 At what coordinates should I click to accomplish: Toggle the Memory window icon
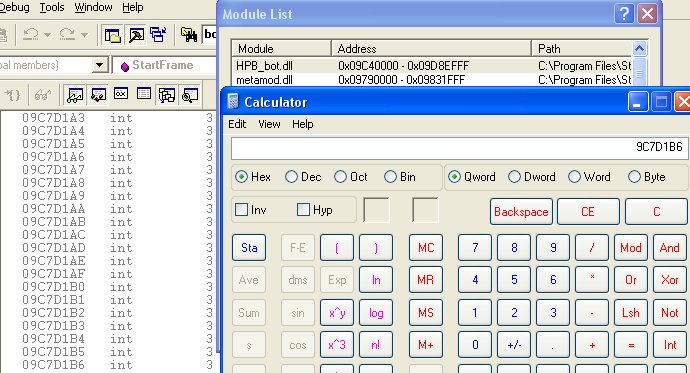[144, 94]
